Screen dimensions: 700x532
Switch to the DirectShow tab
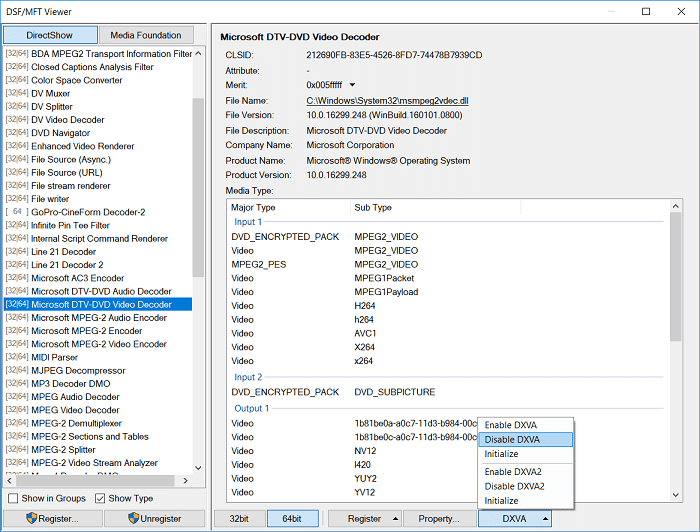(50, 35)
